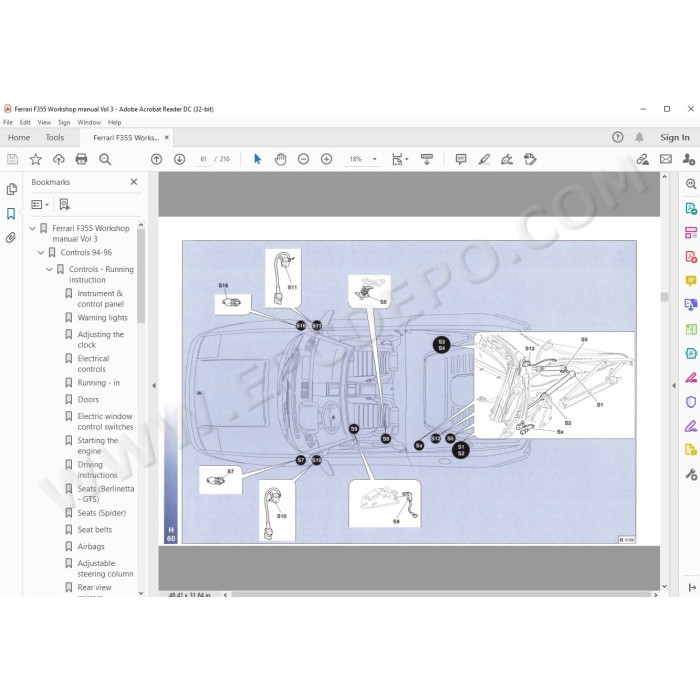
Task: Click the Sign In button
Action: coord(675,138)
